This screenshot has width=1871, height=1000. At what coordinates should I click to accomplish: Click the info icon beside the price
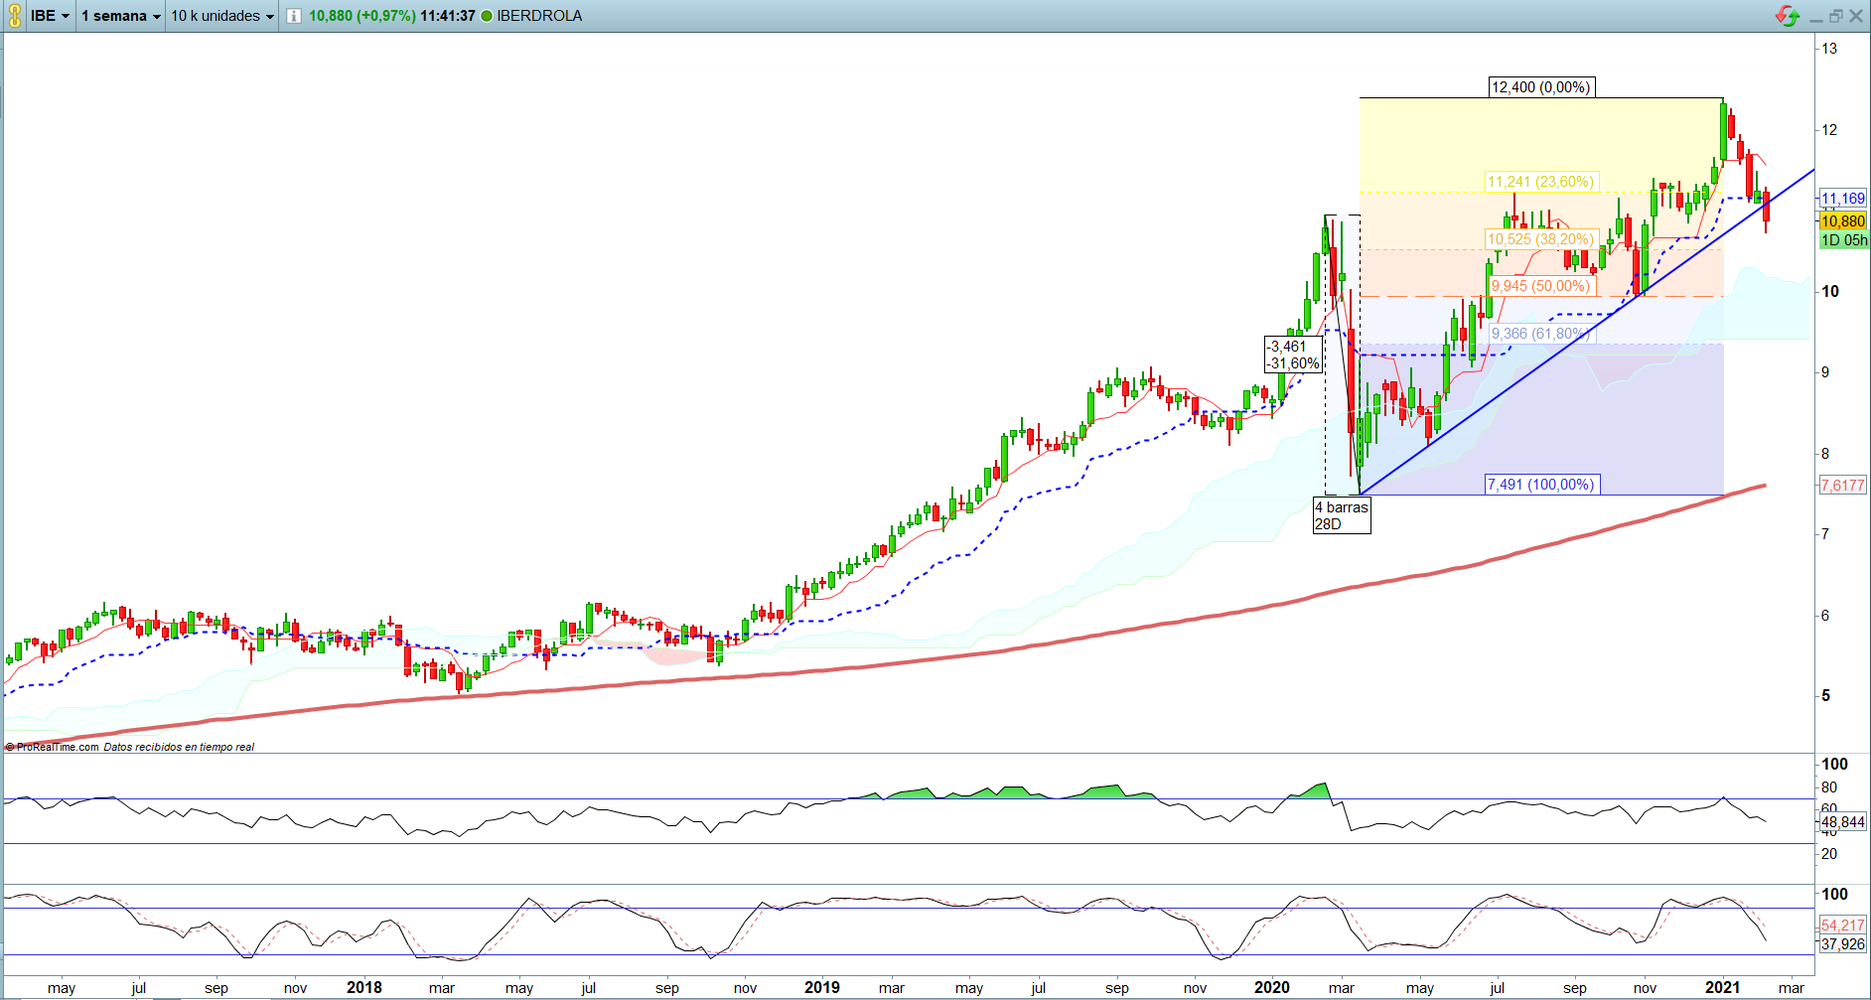click(x=294, y=16)
